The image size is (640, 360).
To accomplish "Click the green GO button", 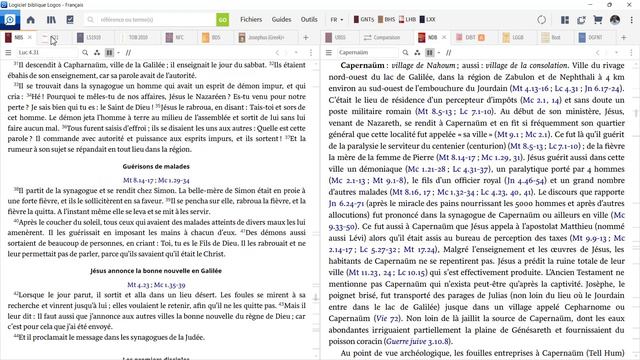I will pos(222,20).
